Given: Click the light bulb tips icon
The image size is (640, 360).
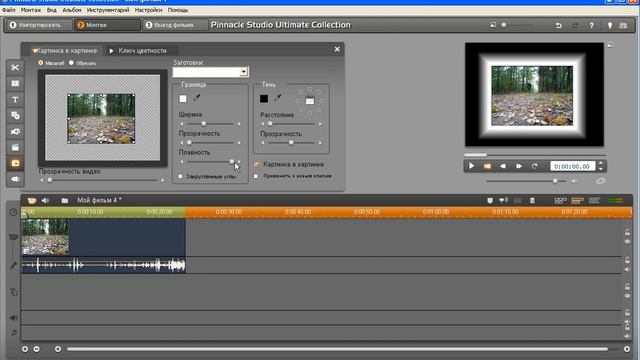Looking at the screenshot, I should [609, 25].
